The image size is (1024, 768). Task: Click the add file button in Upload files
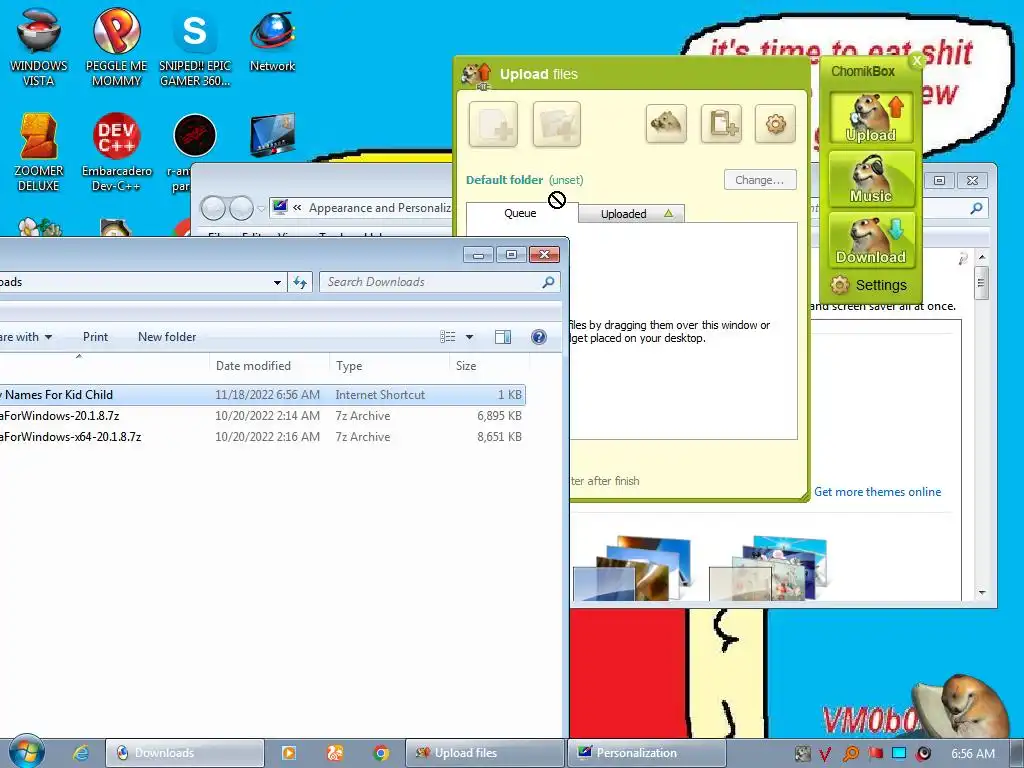click(x=493, y=123)
